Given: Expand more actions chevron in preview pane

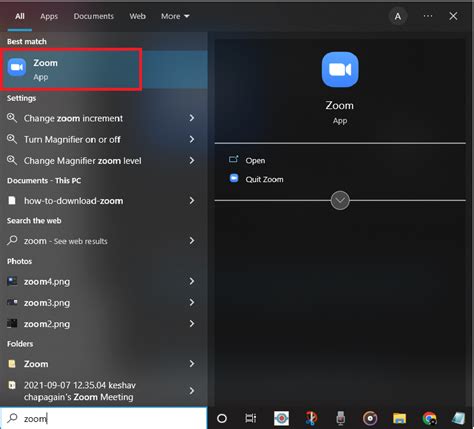Looking at the screenshot, I should coord(340,200).
